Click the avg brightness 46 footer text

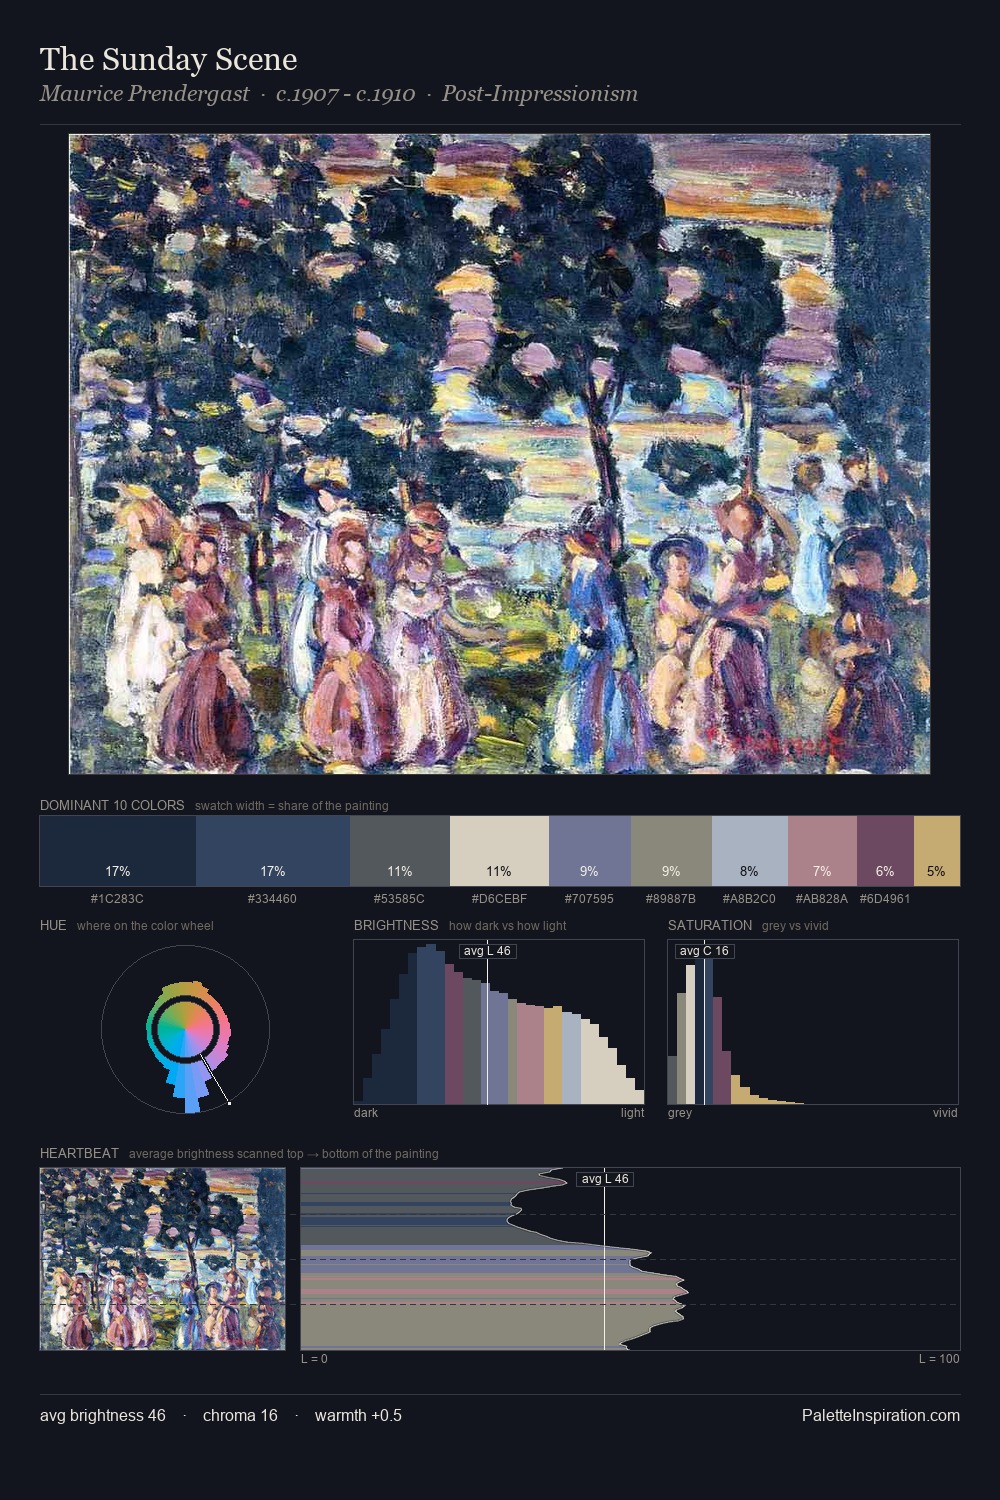click(103, 1415)
